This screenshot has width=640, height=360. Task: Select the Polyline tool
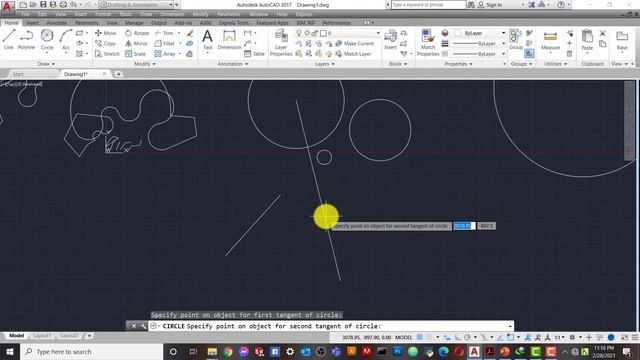tap(26, 40)
